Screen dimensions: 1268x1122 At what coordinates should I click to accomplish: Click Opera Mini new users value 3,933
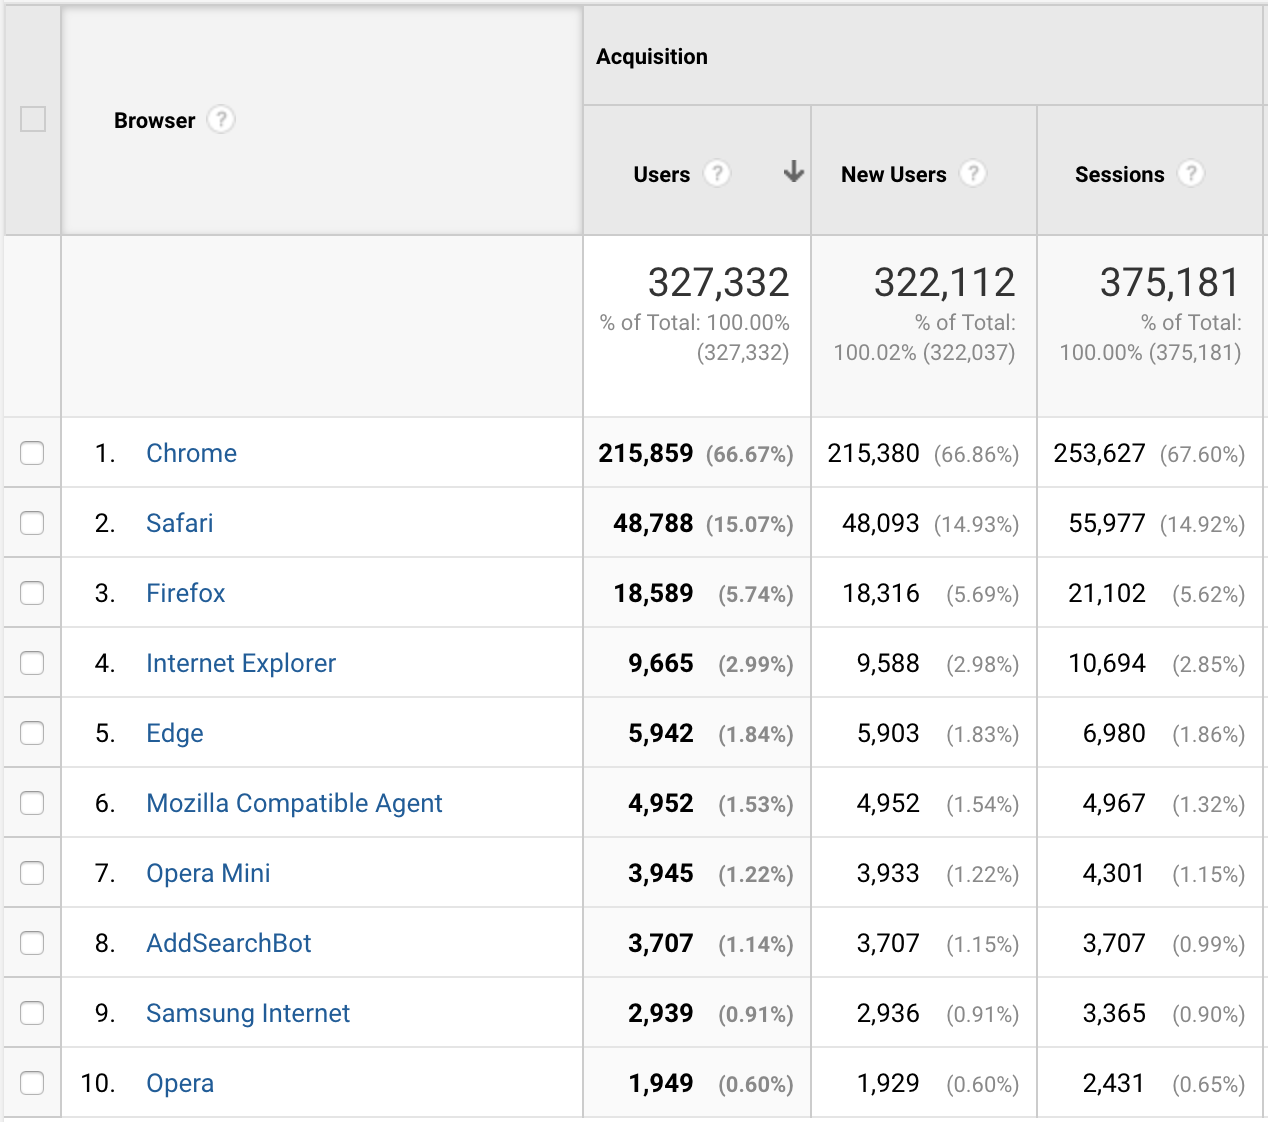888,873
